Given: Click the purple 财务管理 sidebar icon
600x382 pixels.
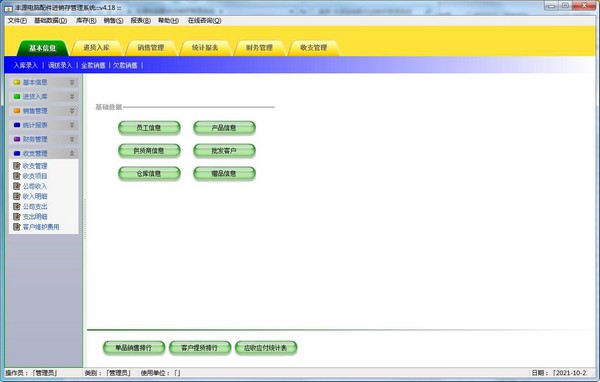Looking at the screenshot, I should [17, 139].
